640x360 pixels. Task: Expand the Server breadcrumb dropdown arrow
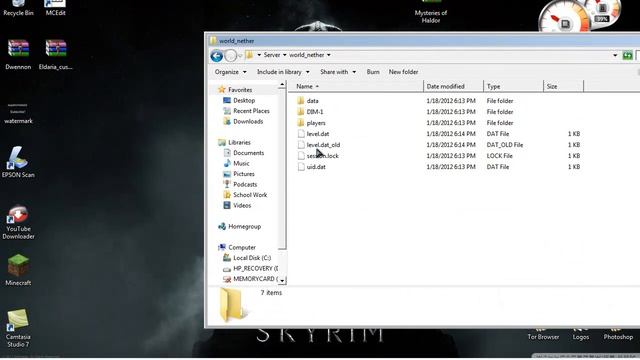284,55
